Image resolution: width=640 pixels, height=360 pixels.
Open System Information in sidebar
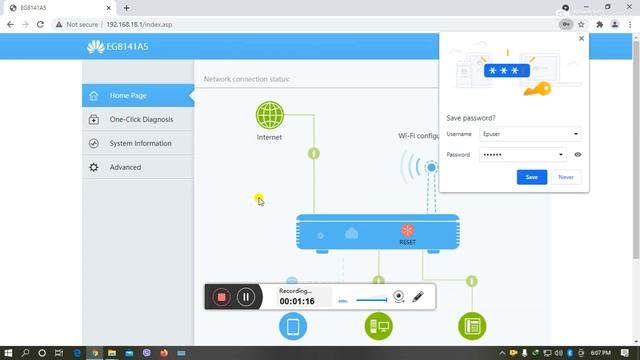coord(138,143)
